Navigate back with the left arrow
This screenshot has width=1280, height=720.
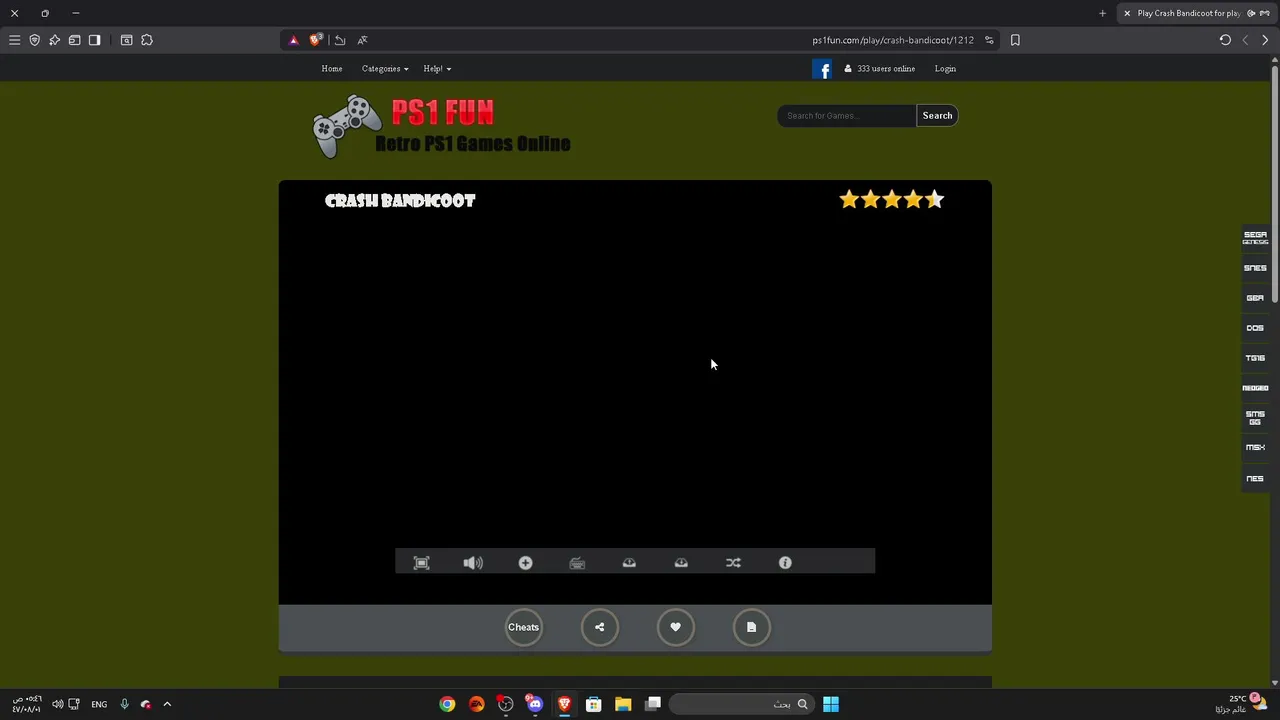(1245, 40)
